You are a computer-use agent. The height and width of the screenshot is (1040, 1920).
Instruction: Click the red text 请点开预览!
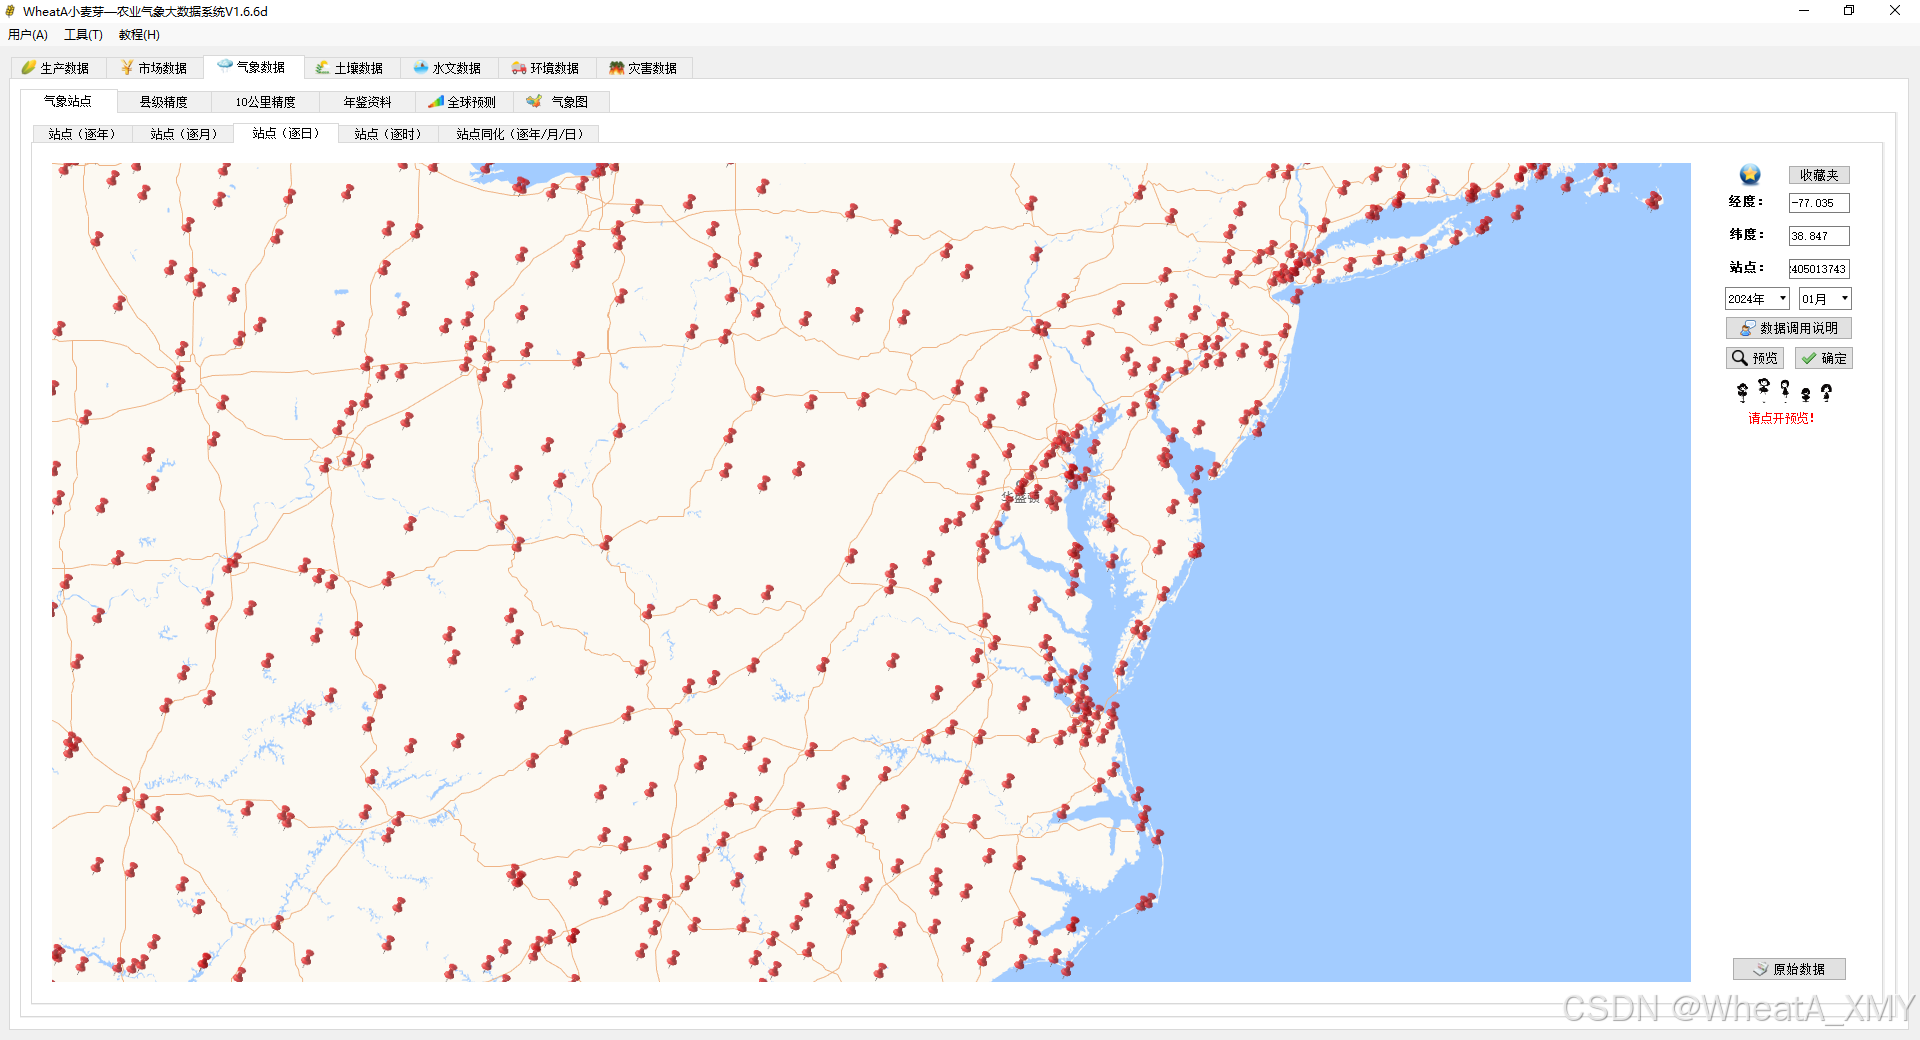(1781, 418)
